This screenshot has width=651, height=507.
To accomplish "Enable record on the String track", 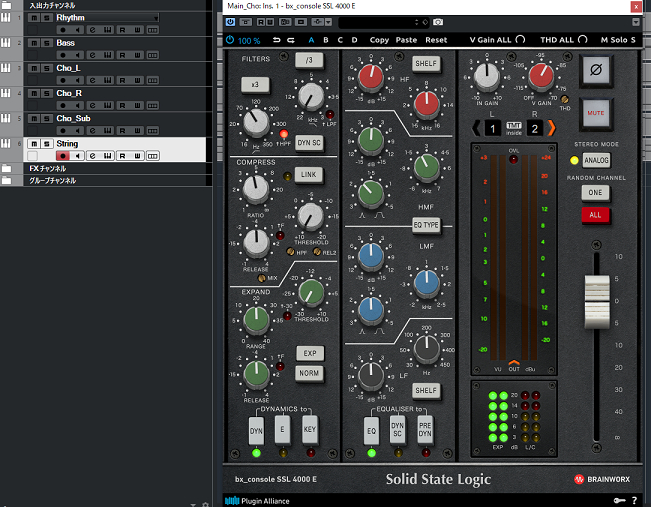I will pos(63,156).
